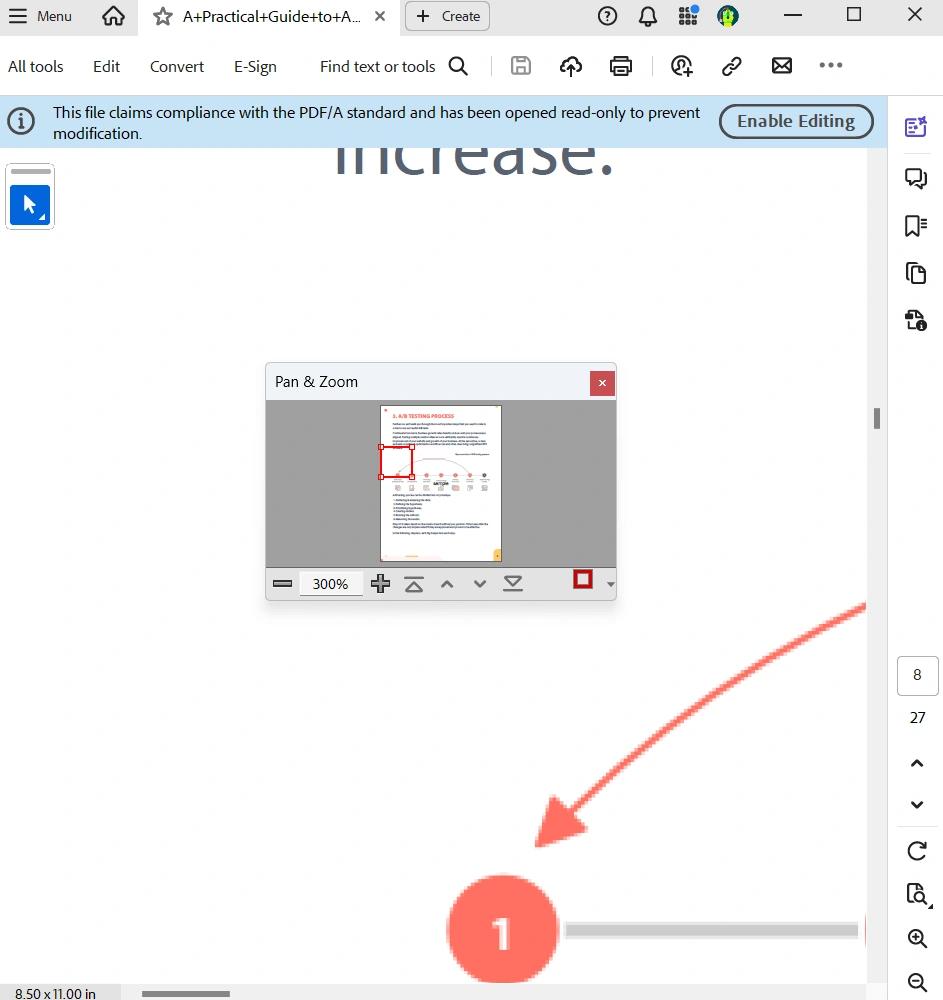Click the horizontal scrollbar thumb

point(186,994)
